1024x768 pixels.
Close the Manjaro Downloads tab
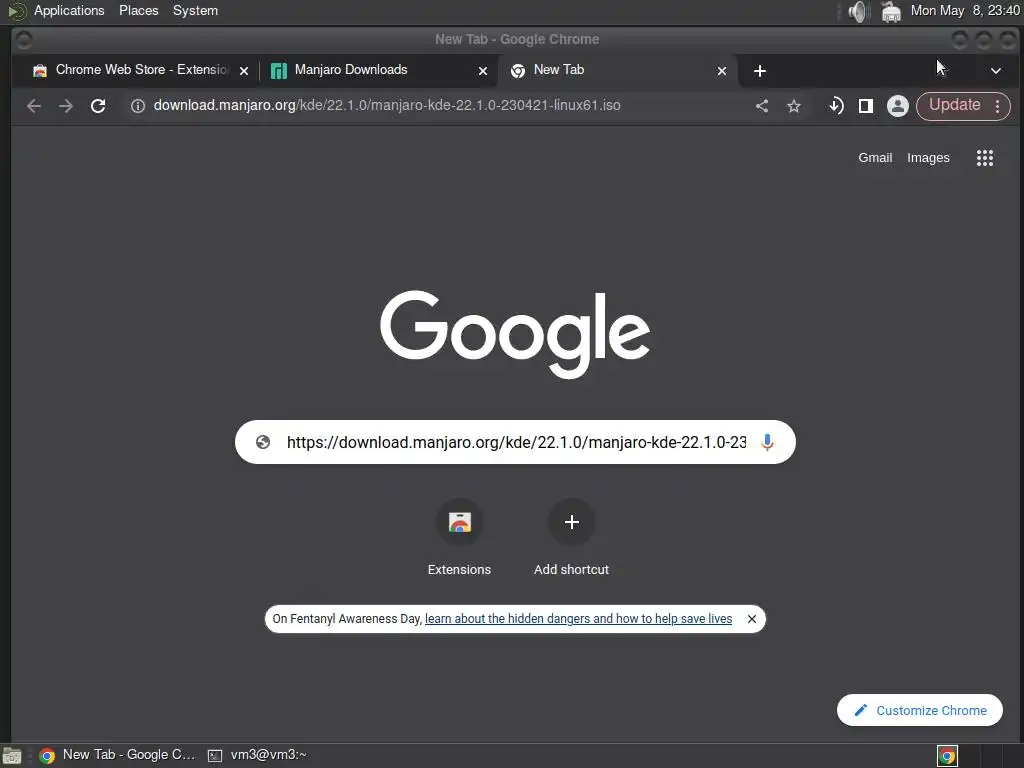[x=483, y=71]
